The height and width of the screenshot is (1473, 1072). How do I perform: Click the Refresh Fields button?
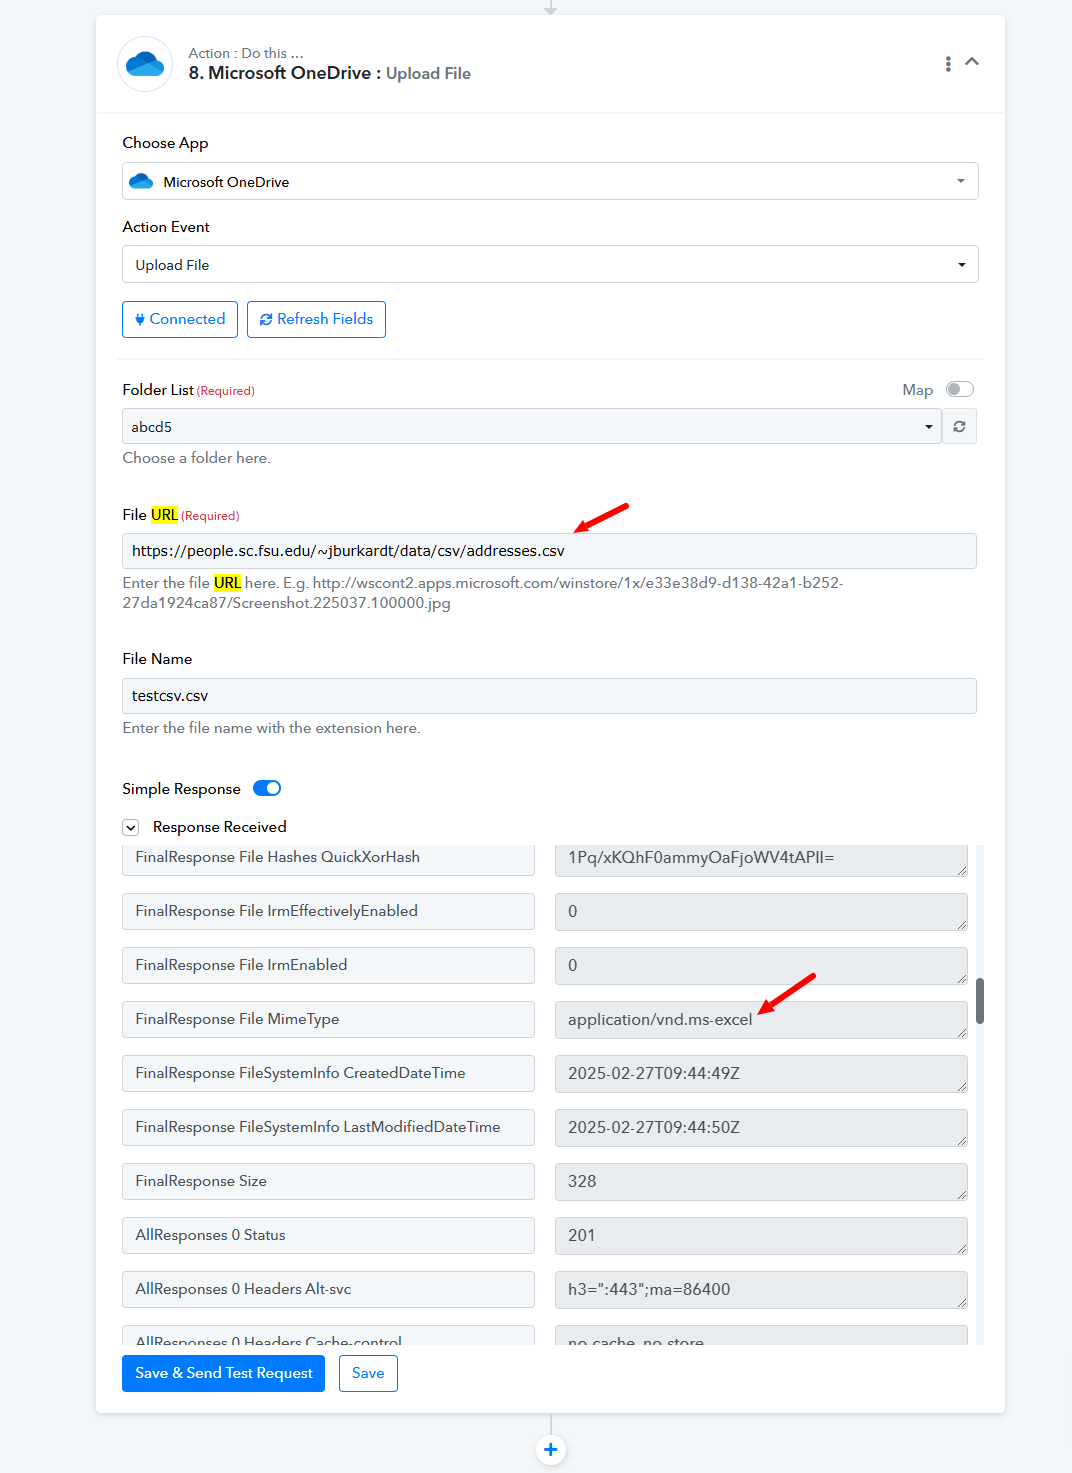[316, 319]
